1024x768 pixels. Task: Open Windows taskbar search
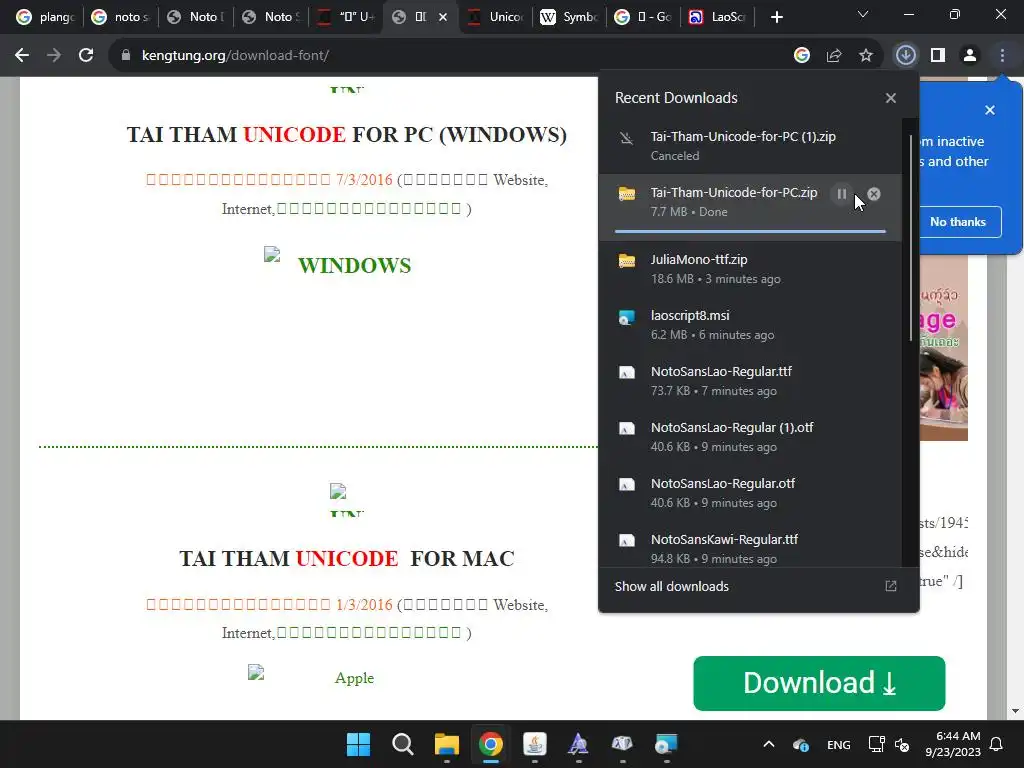coord(402,744)
